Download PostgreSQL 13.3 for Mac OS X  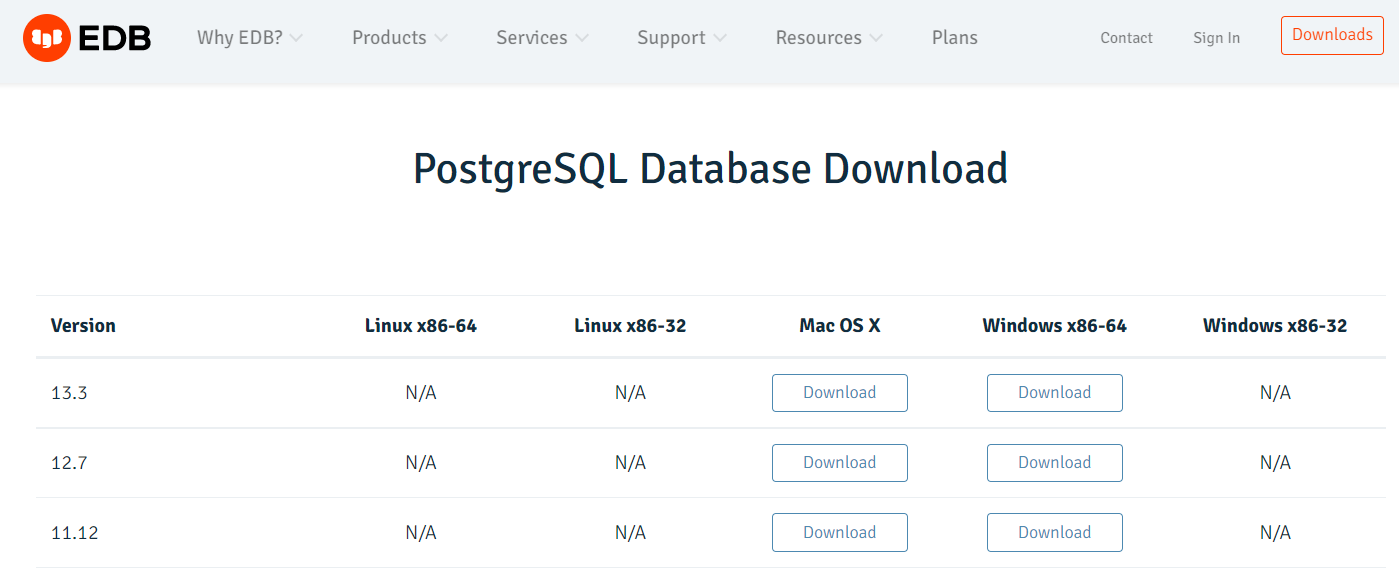pyautogui.click(x=839, y=392)
